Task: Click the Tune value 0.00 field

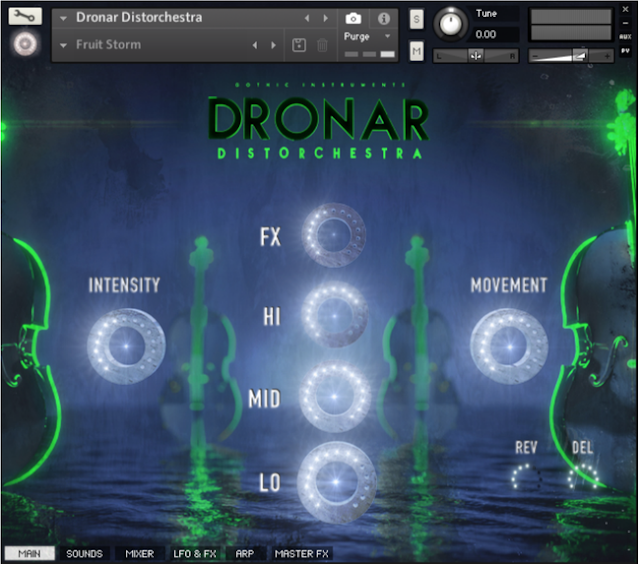Action: pos(495,34)
